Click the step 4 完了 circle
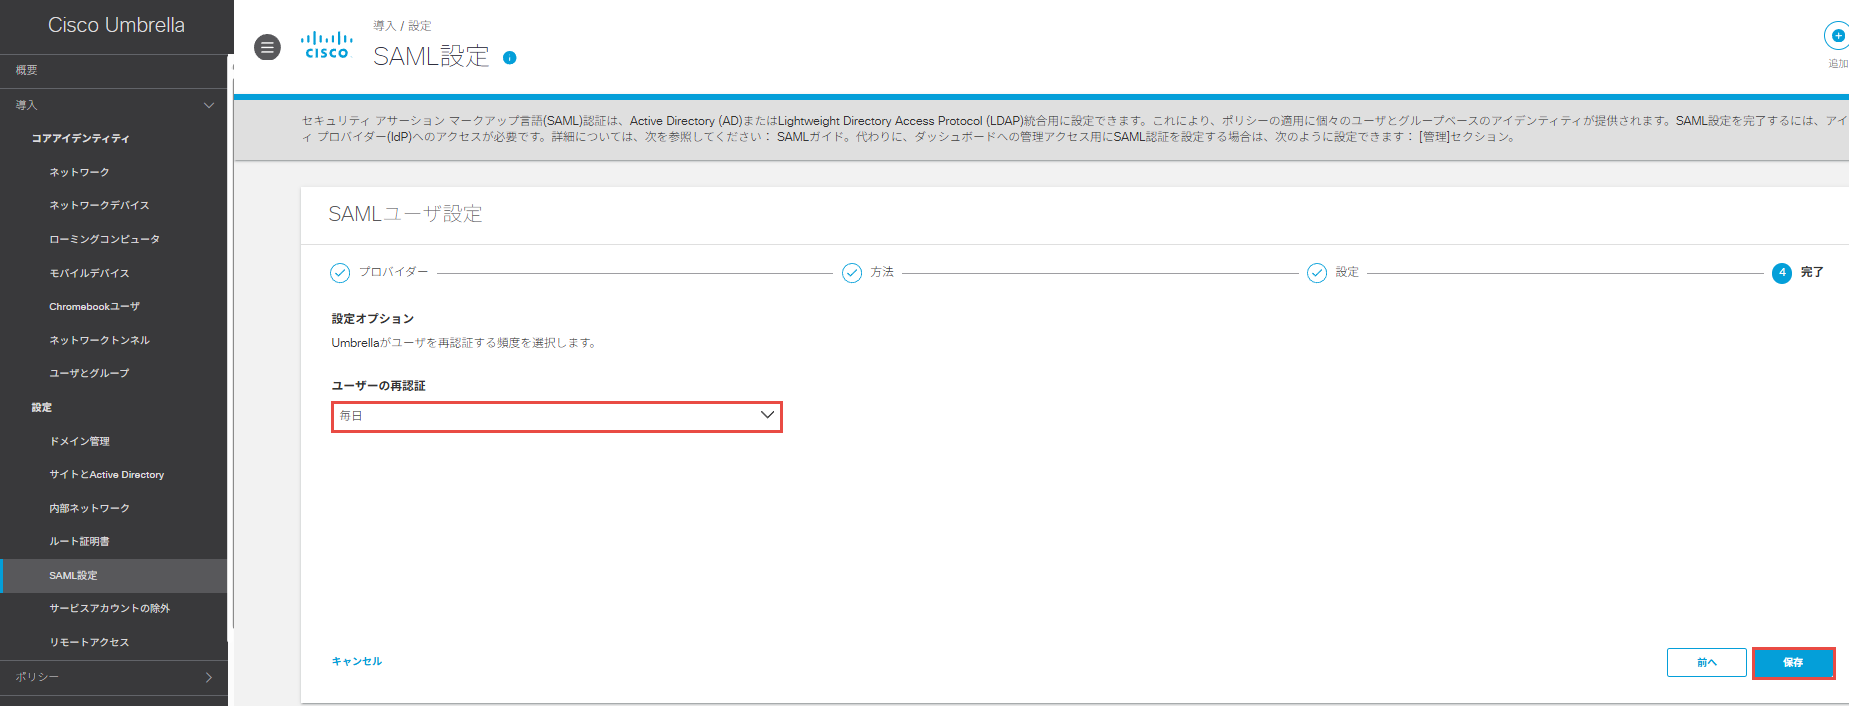1849x706 pixels. click(x=1781, y=273)
